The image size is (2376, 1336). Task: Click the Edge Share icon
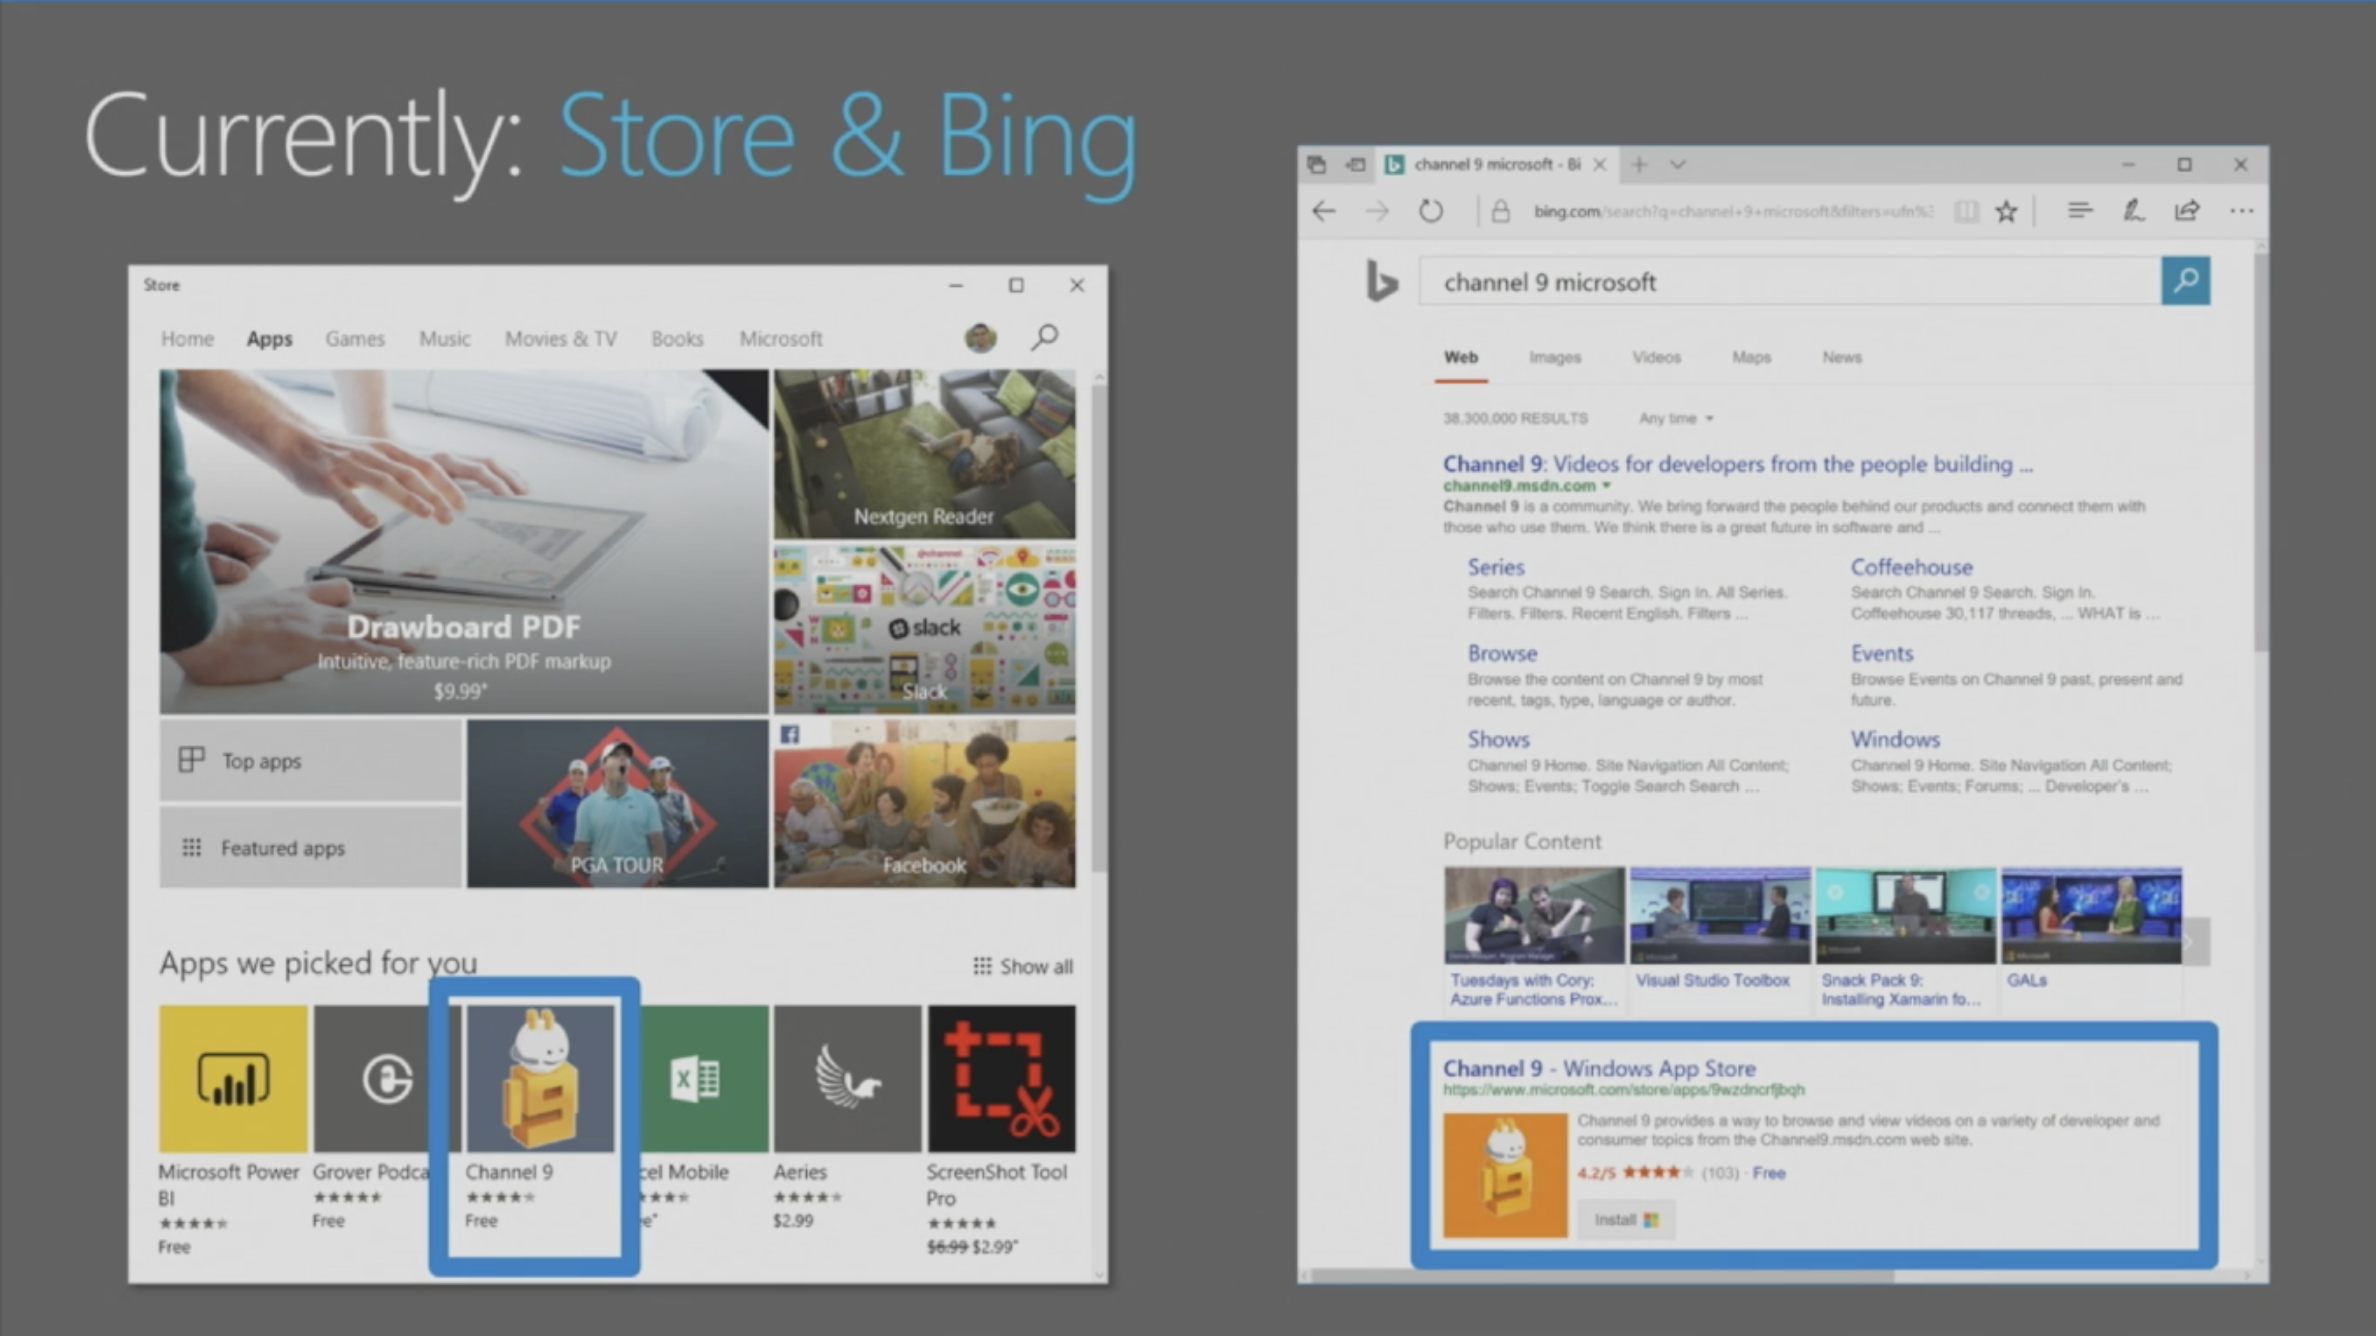click(x=2187, y=211)
